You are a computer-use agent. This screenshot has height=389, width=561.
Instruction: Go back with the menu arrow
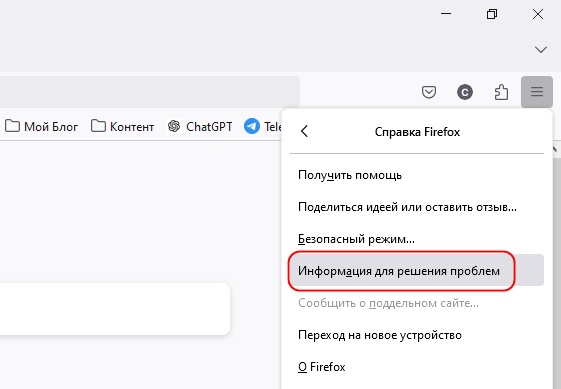304,131
